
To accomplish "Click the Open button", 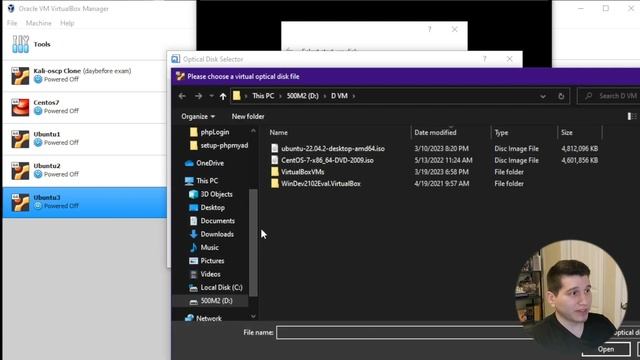I will [x=606, y=349].
